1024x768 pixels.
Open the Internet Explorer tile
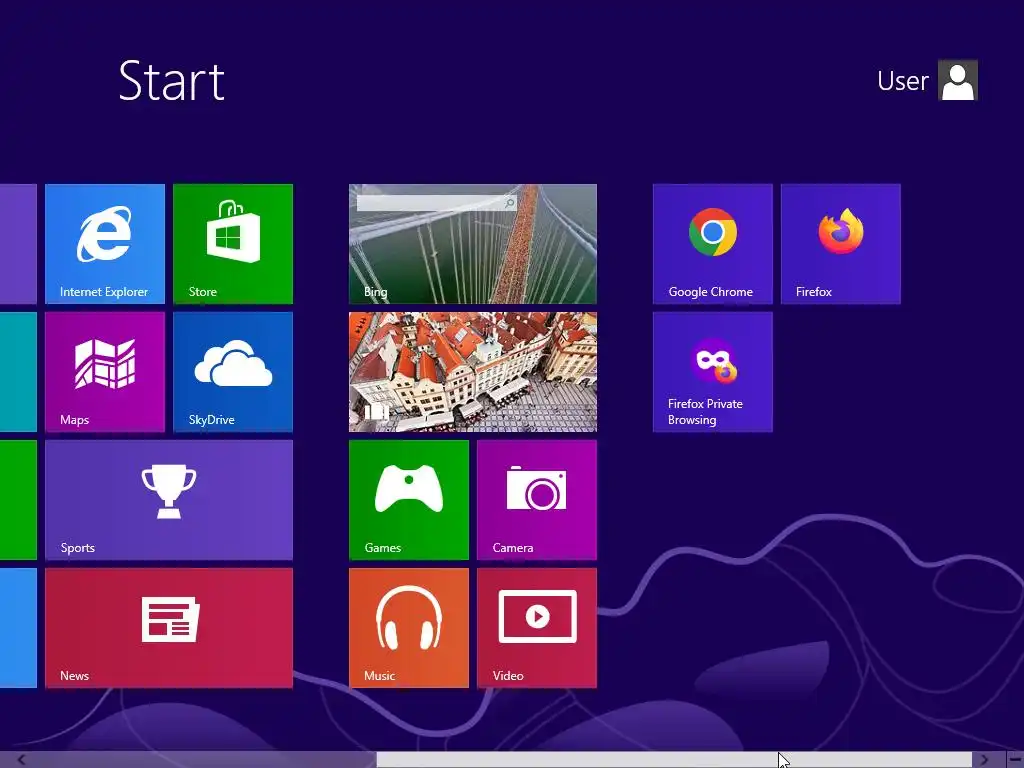click(104, 244)
